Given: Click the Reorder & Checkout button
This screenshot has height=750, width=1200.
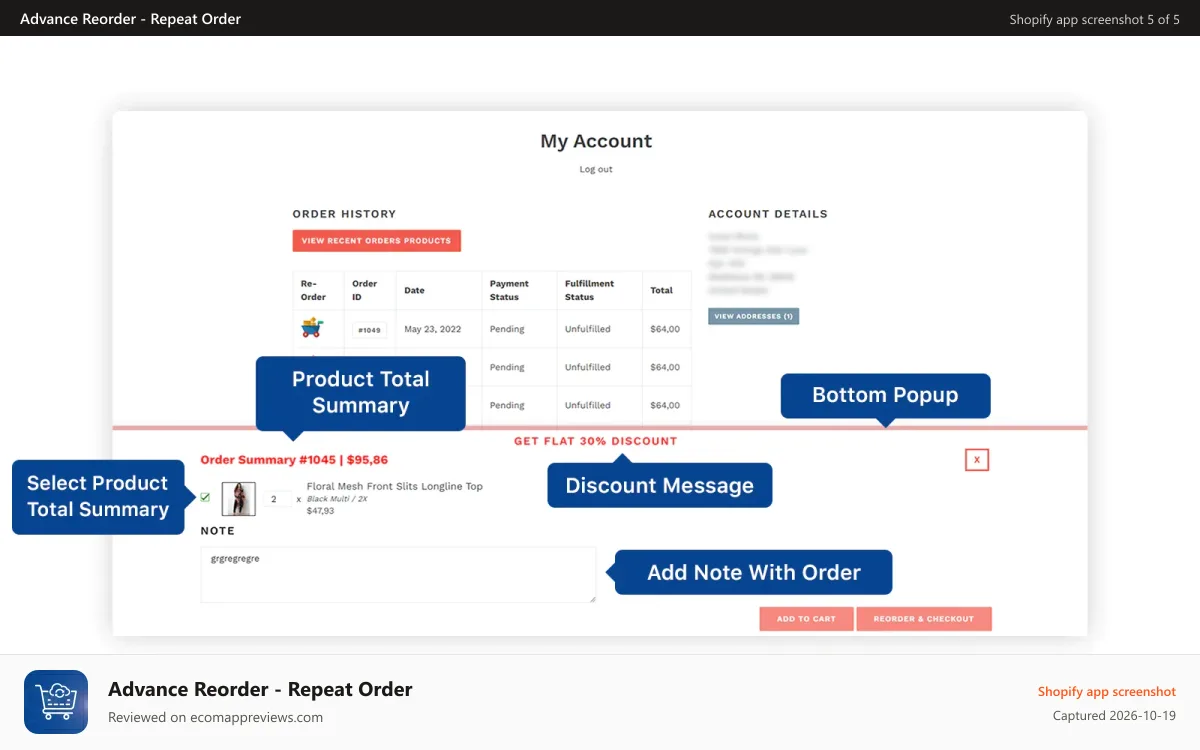Looking at the screenshot, I should 924,619.
